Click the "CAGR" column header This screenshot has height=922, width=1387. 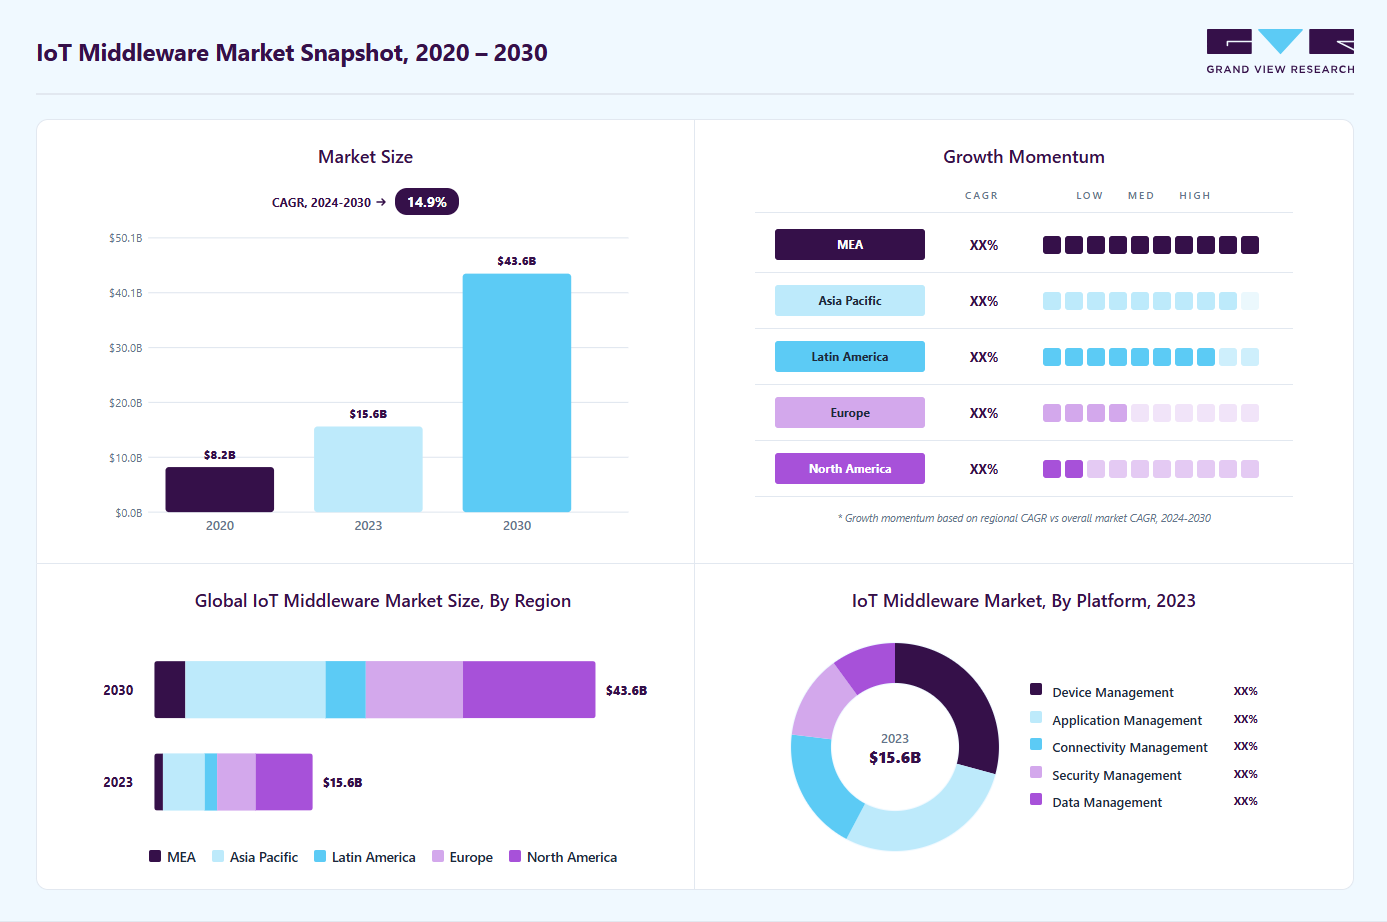[x=981, y=196]
